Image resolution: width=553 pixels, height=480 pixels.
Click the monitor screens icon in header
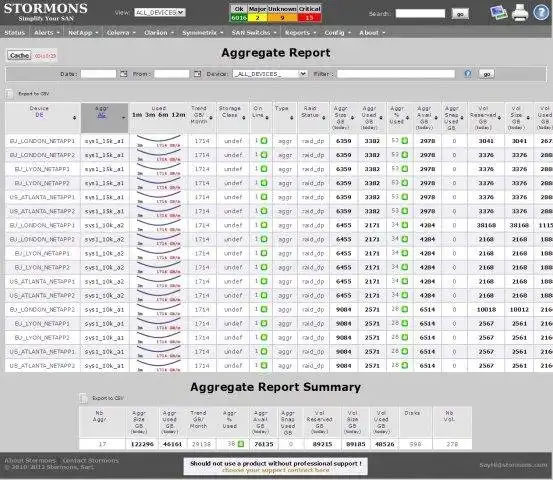point(499,13)
